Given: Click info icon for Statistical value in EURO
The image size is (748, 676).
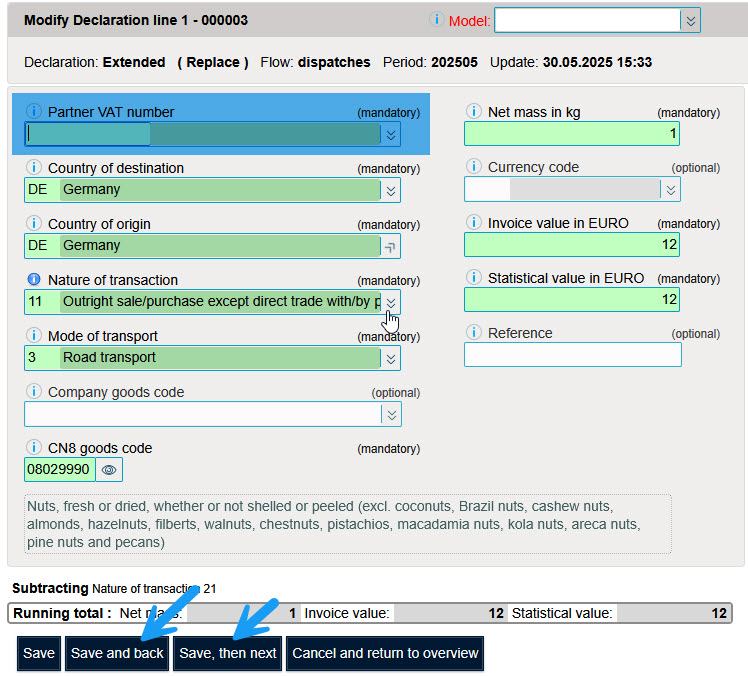Looking at the screenshot, I should pyautogui.click(x=473, y=277).
